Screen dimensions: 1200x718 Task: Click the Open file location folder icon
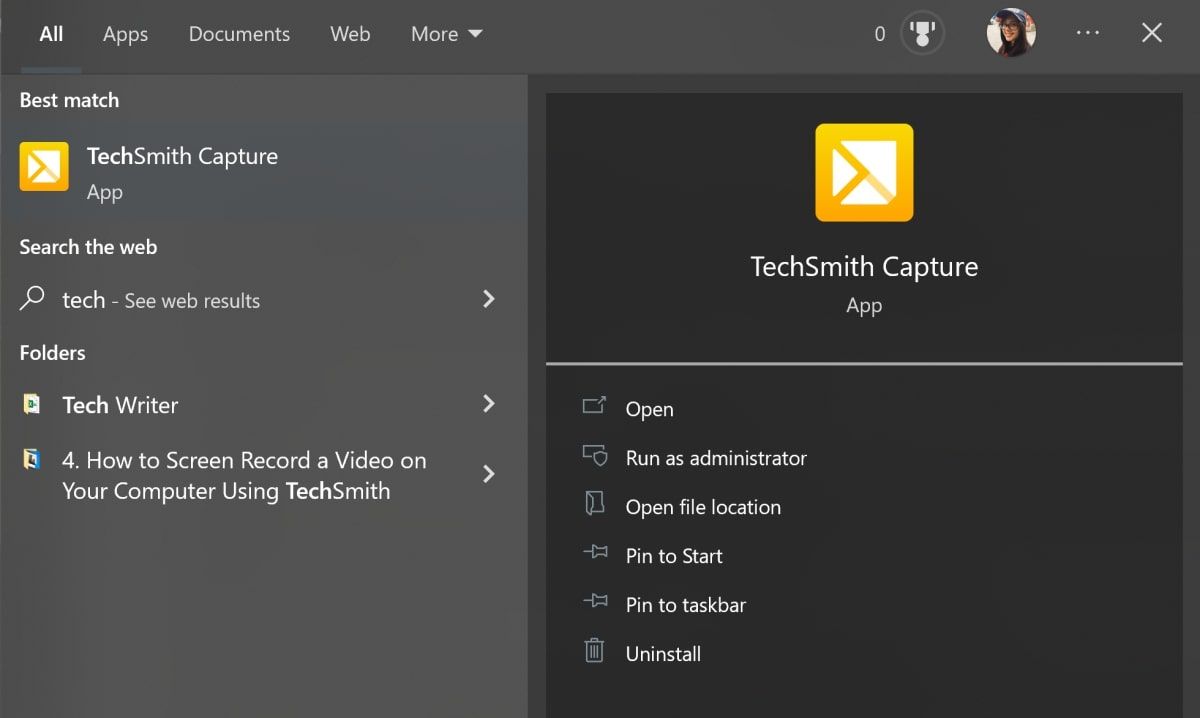(x=596, y=506)
